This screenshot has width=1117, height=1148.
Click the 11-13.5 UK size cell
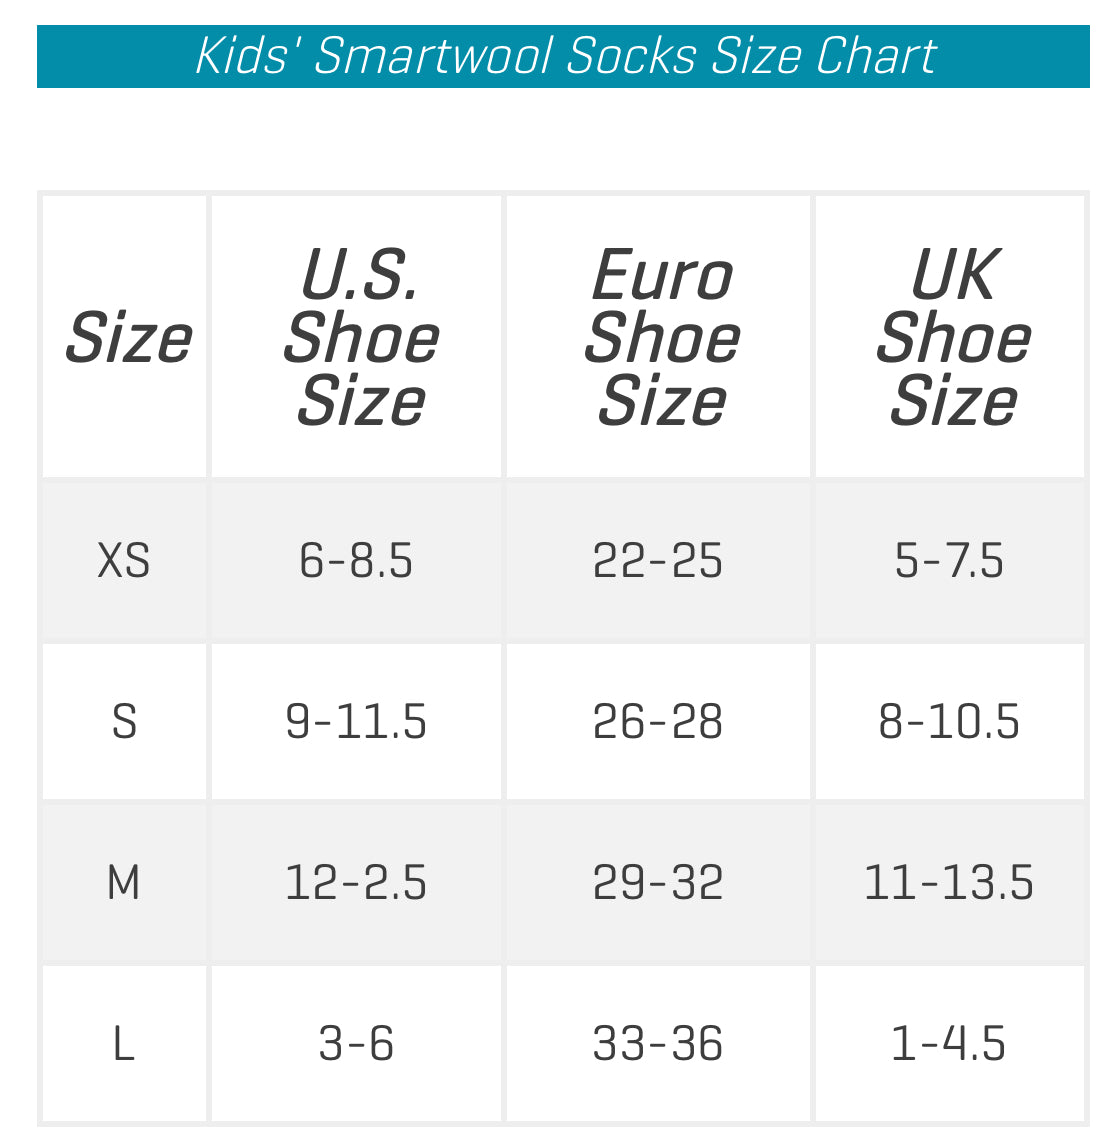point(949,882)
